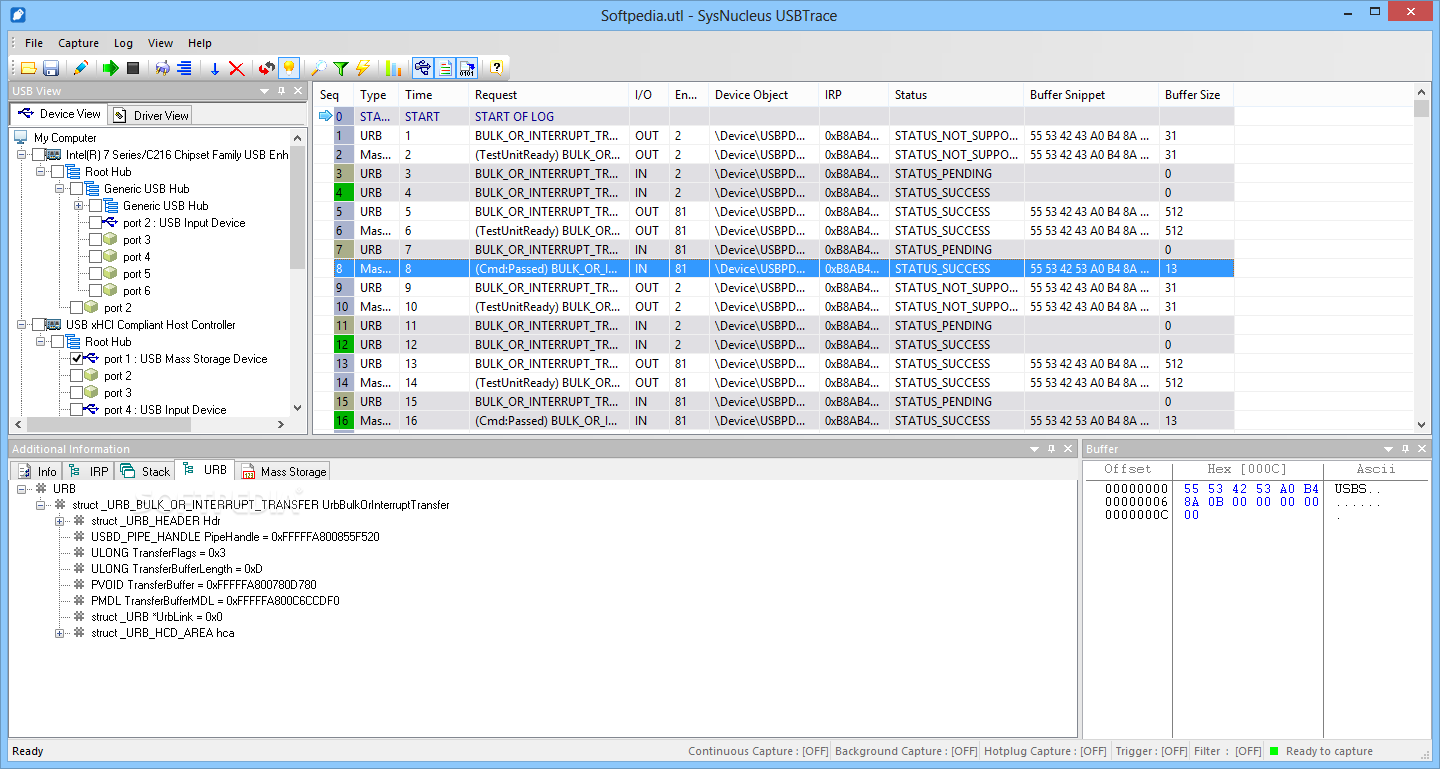This screenshot has width=1440, height=769.
Task: Click the log list vertical scrollbar thumb
Action: [x=1421, y=108]
